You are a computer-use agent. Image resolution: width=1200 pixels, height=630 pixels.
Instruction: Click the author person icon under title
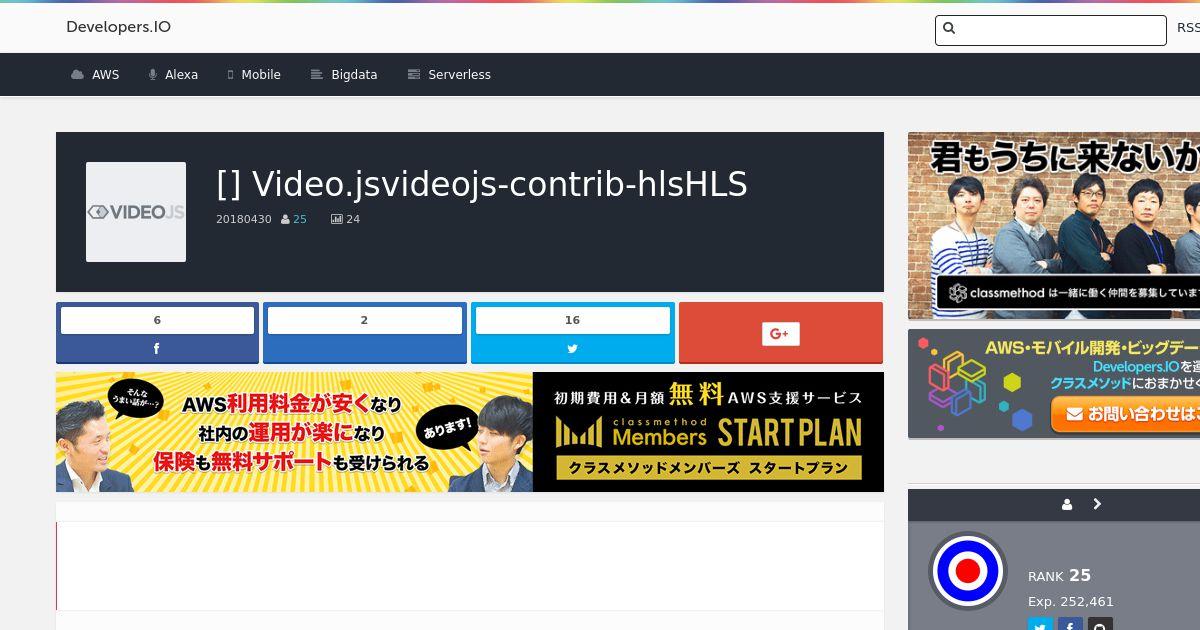point(286,219)
